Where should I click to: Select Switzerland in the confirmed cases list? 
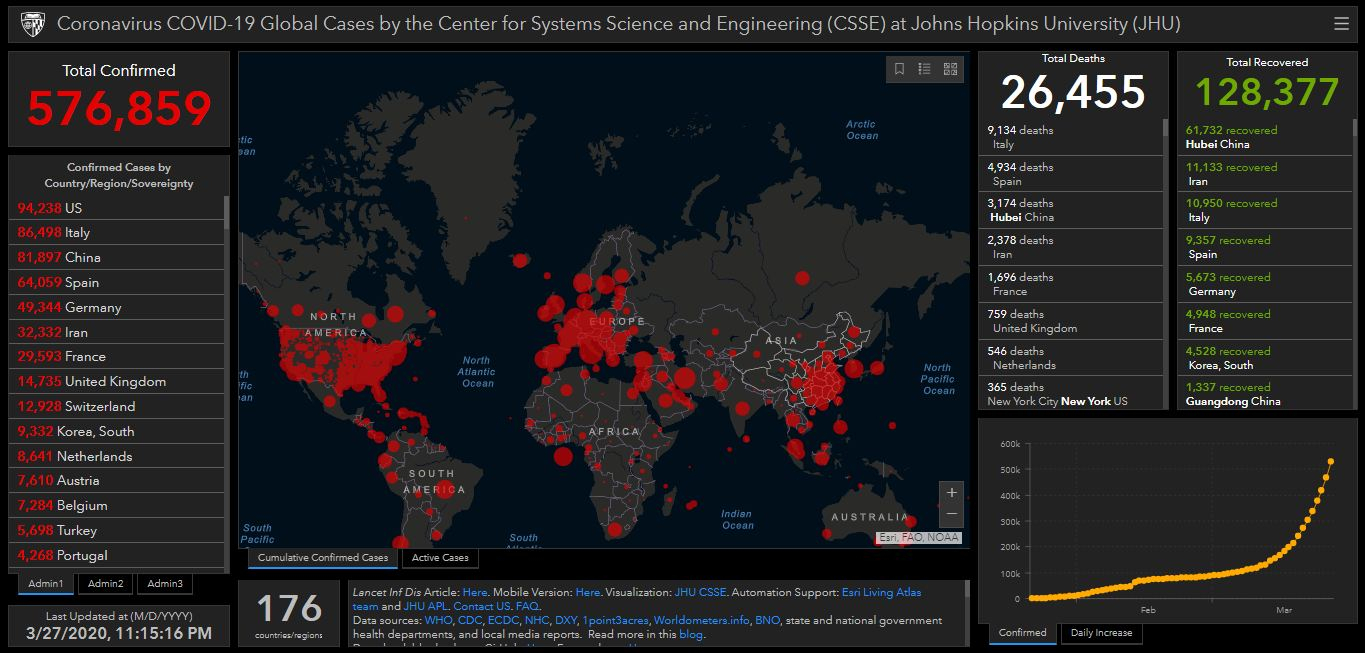(x=99, y=406)
